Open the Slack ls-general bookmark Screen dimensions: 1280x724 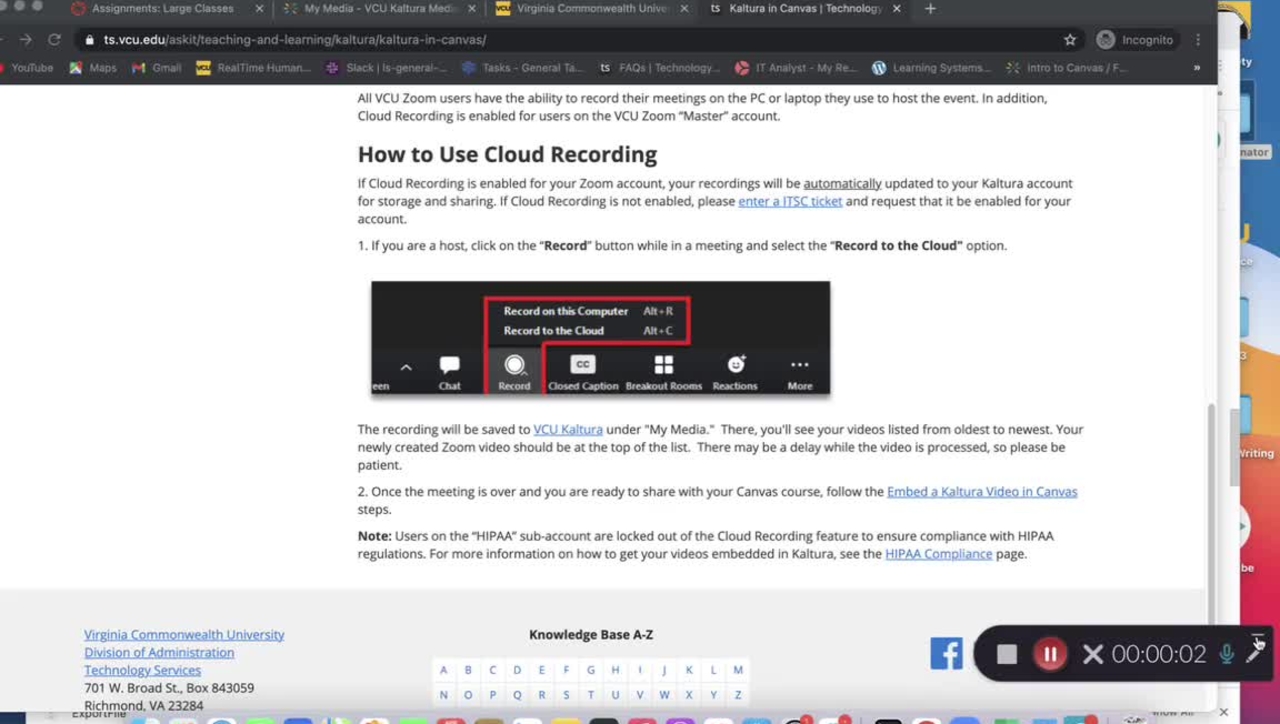388,68
